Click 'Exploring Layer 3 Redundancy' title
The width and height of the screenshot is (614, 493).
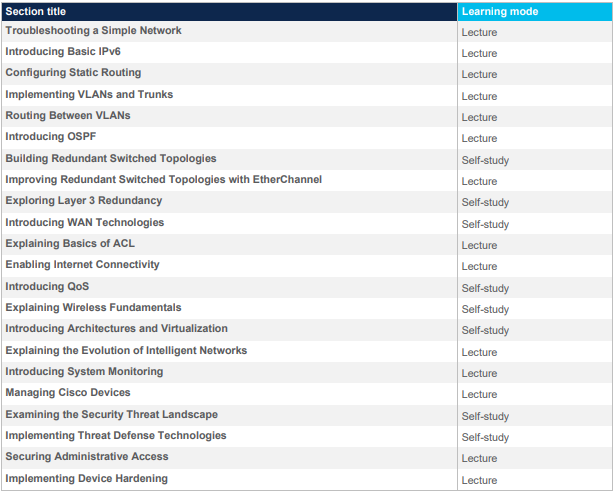[x=84, y=201]
